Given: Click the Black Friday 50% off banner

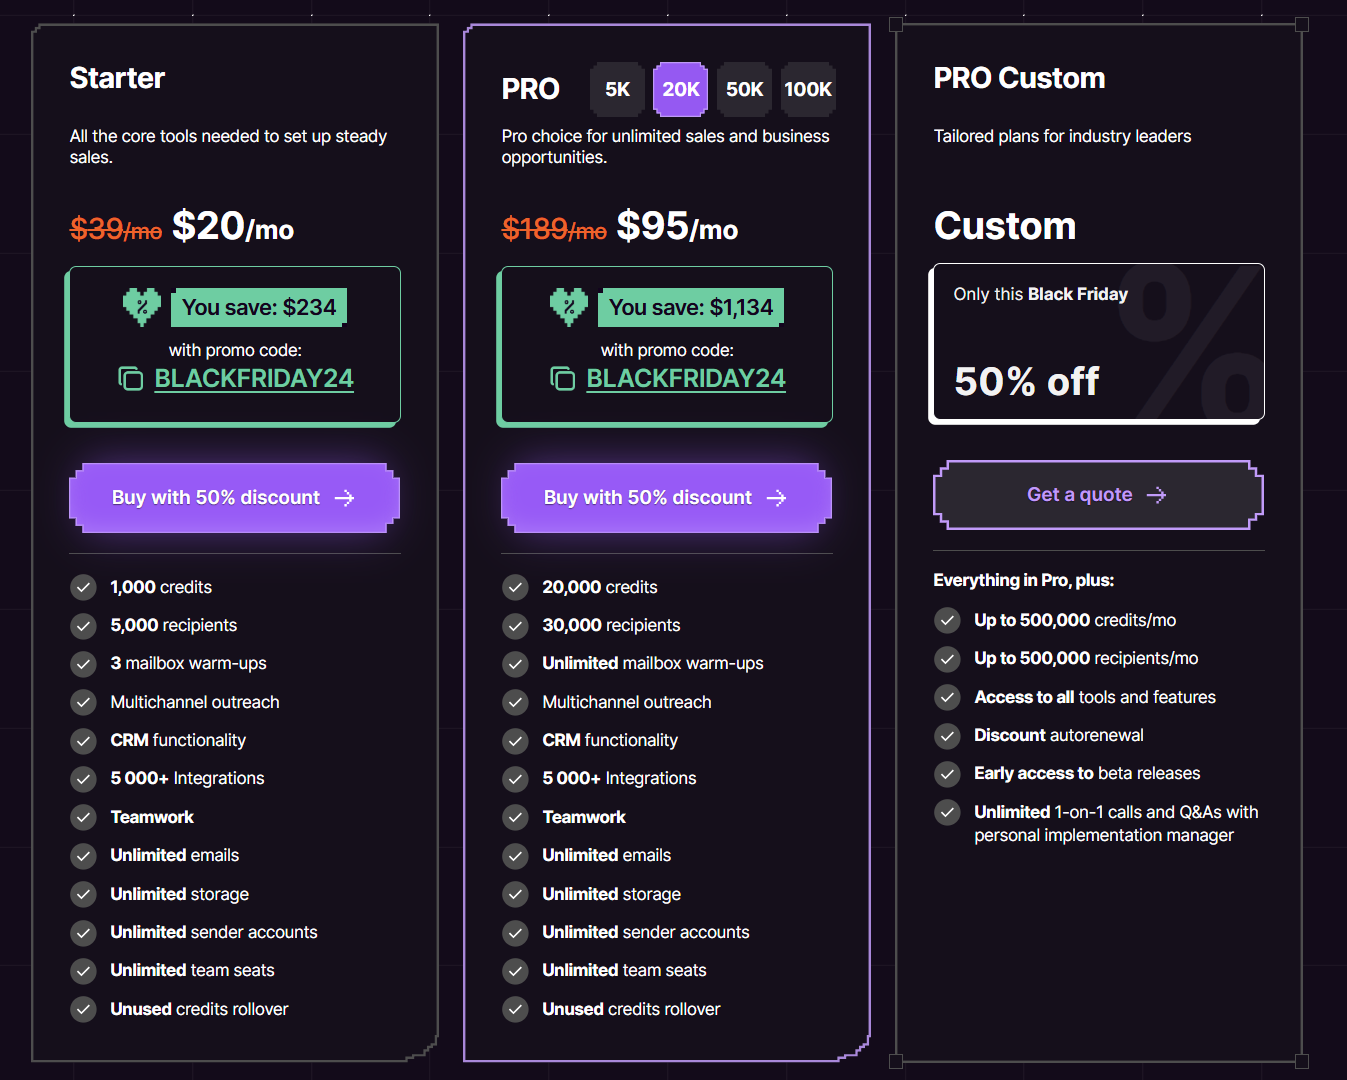Looking at the screenshot, I should tap(1097, 343).
